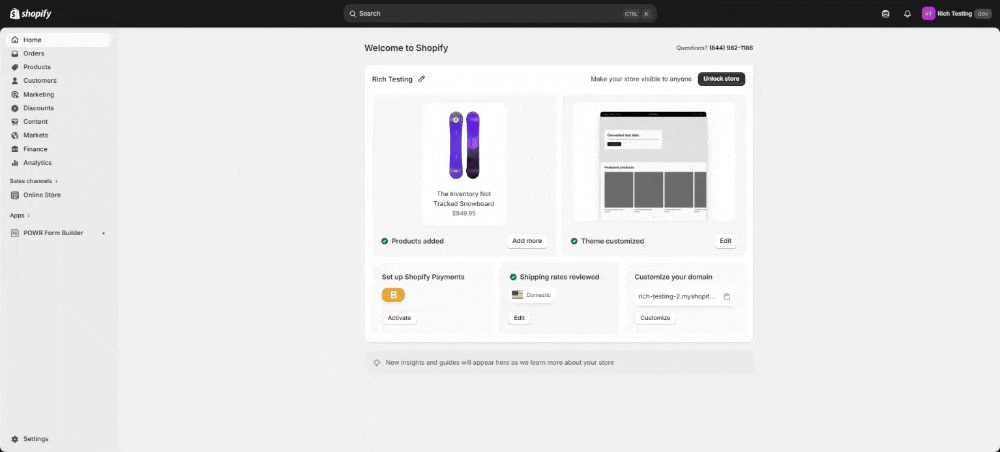The height and width of the screenshot is (452, 1000).
Task: Click the Shopify logo in header
Action: click(x=30, y=13)
